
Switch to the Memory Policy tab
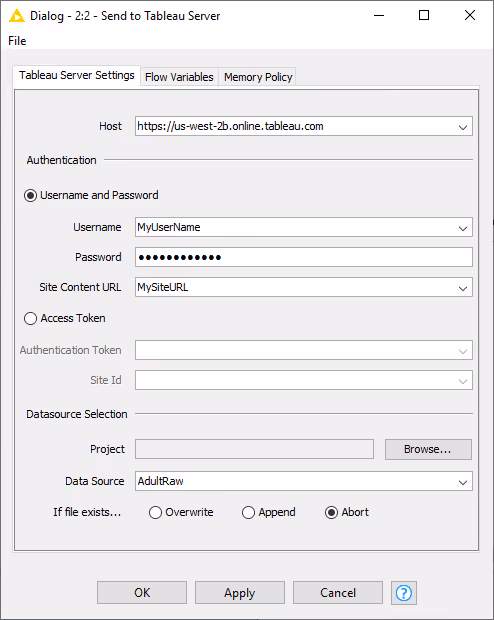(258, 77)
